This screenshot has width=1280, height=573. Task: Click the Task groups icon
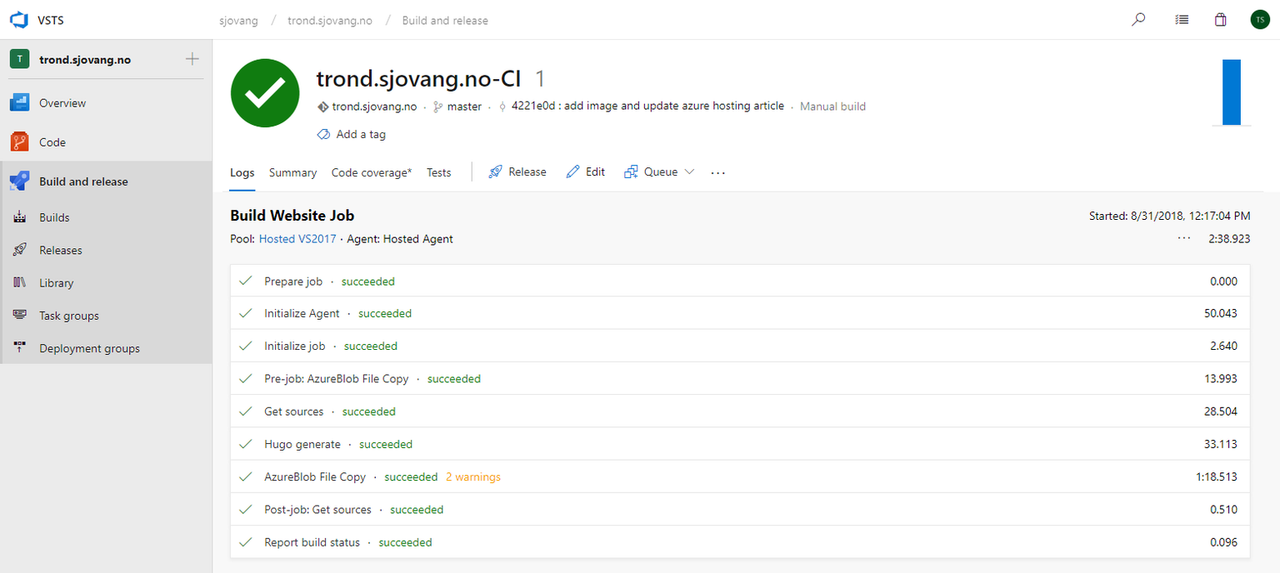[x=19, y=315]
